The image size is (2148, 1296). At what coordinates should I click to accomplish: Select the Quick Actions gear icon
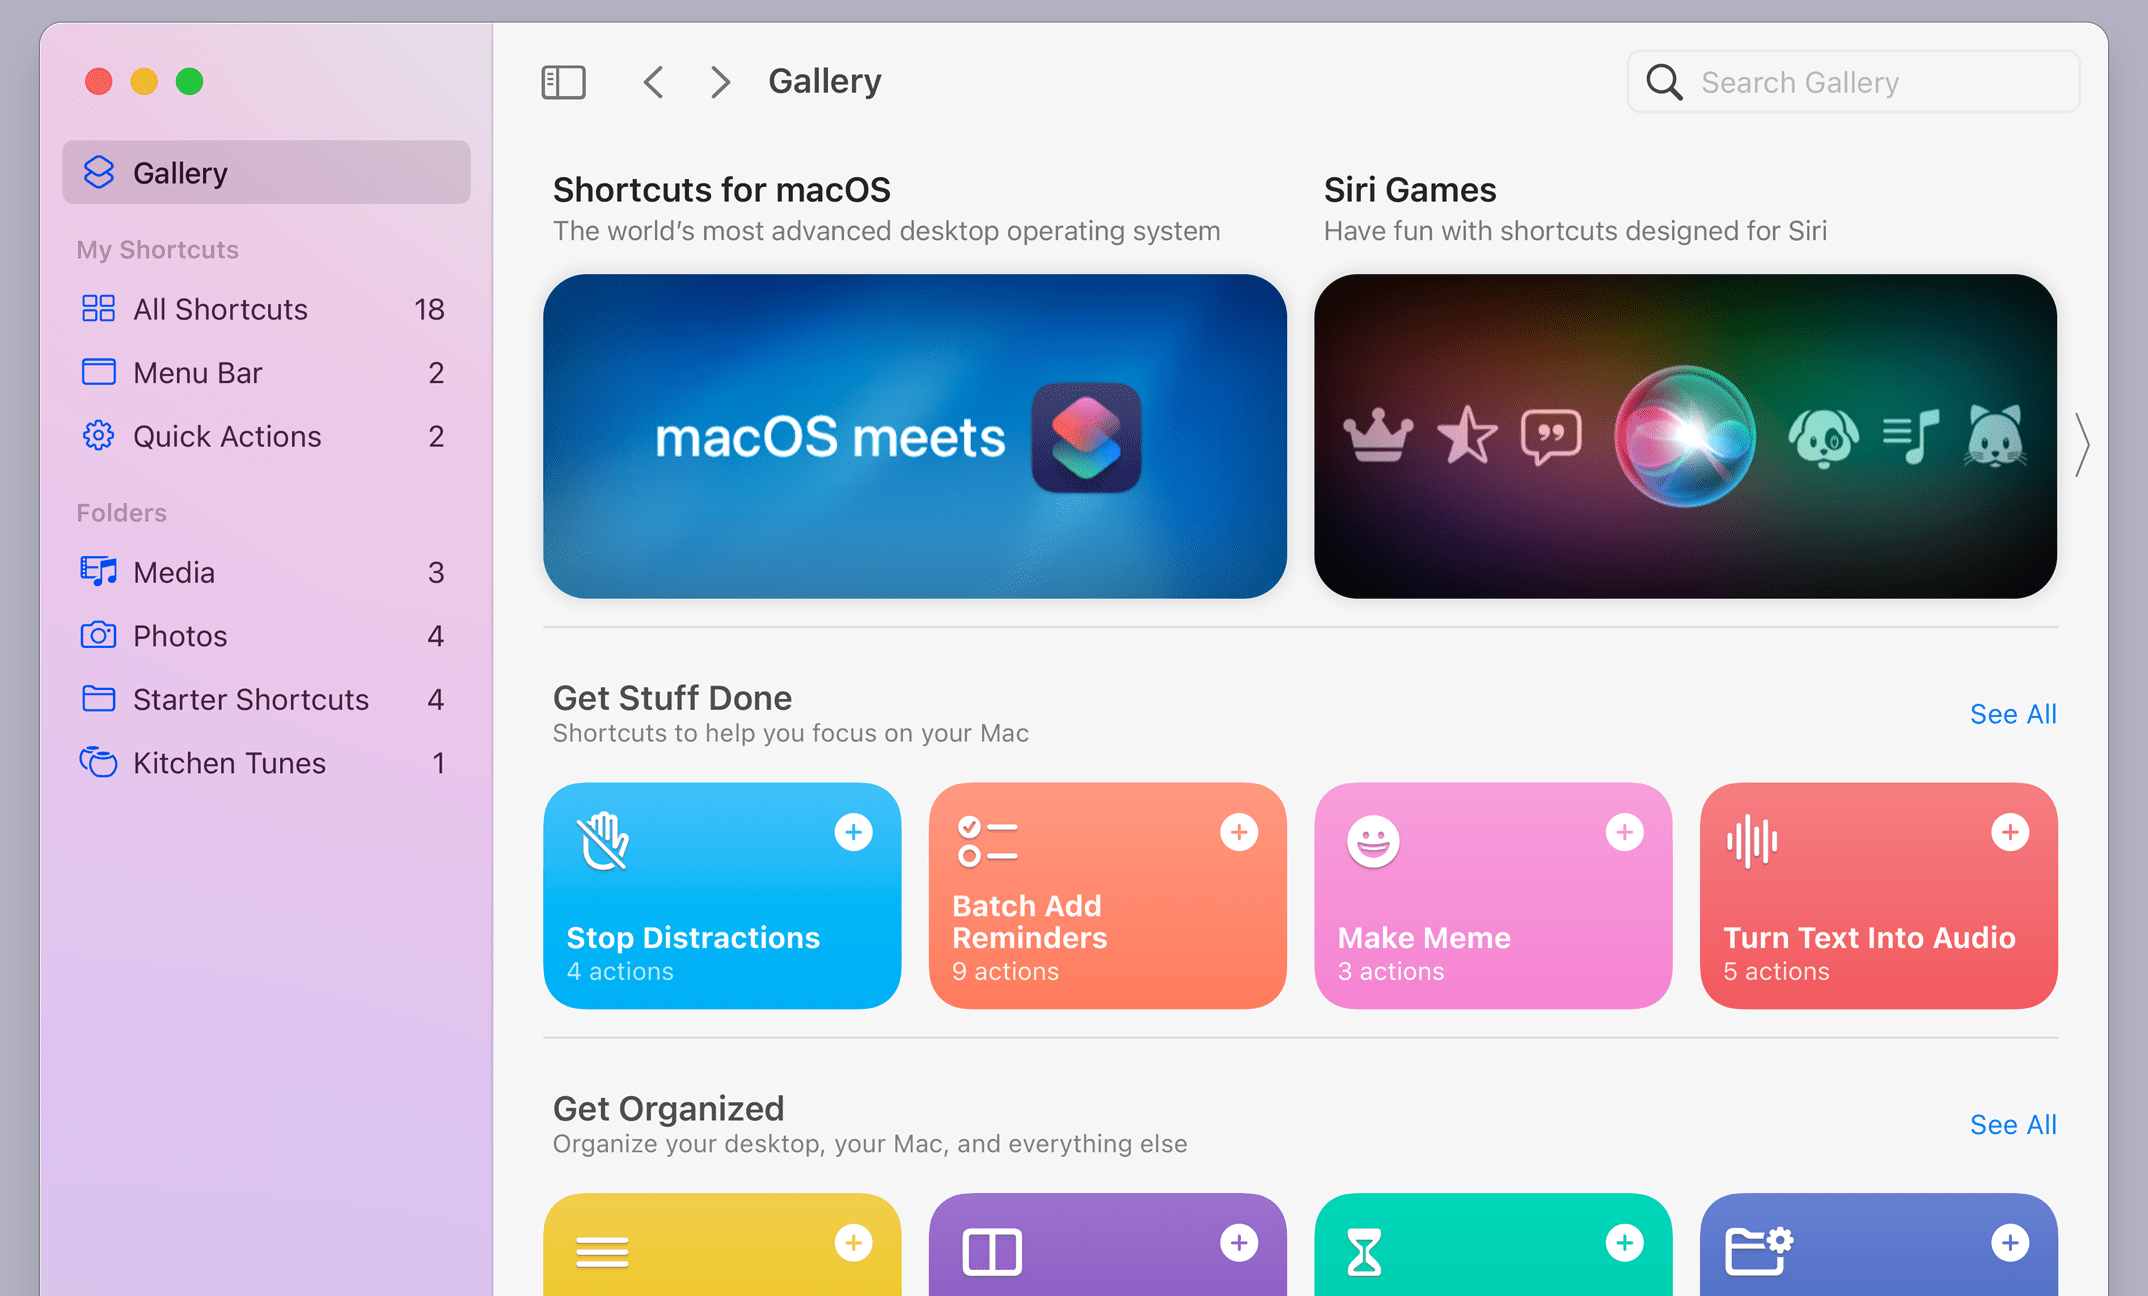(98, 436)
